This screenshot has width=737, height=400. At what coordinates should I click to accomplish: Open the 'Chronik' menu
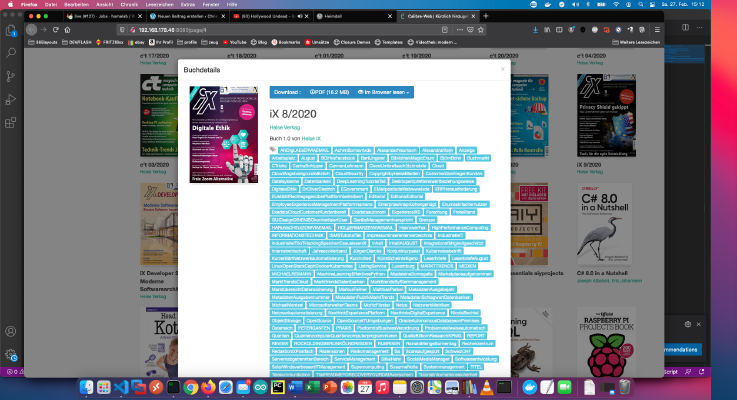(x=129, y=4)
